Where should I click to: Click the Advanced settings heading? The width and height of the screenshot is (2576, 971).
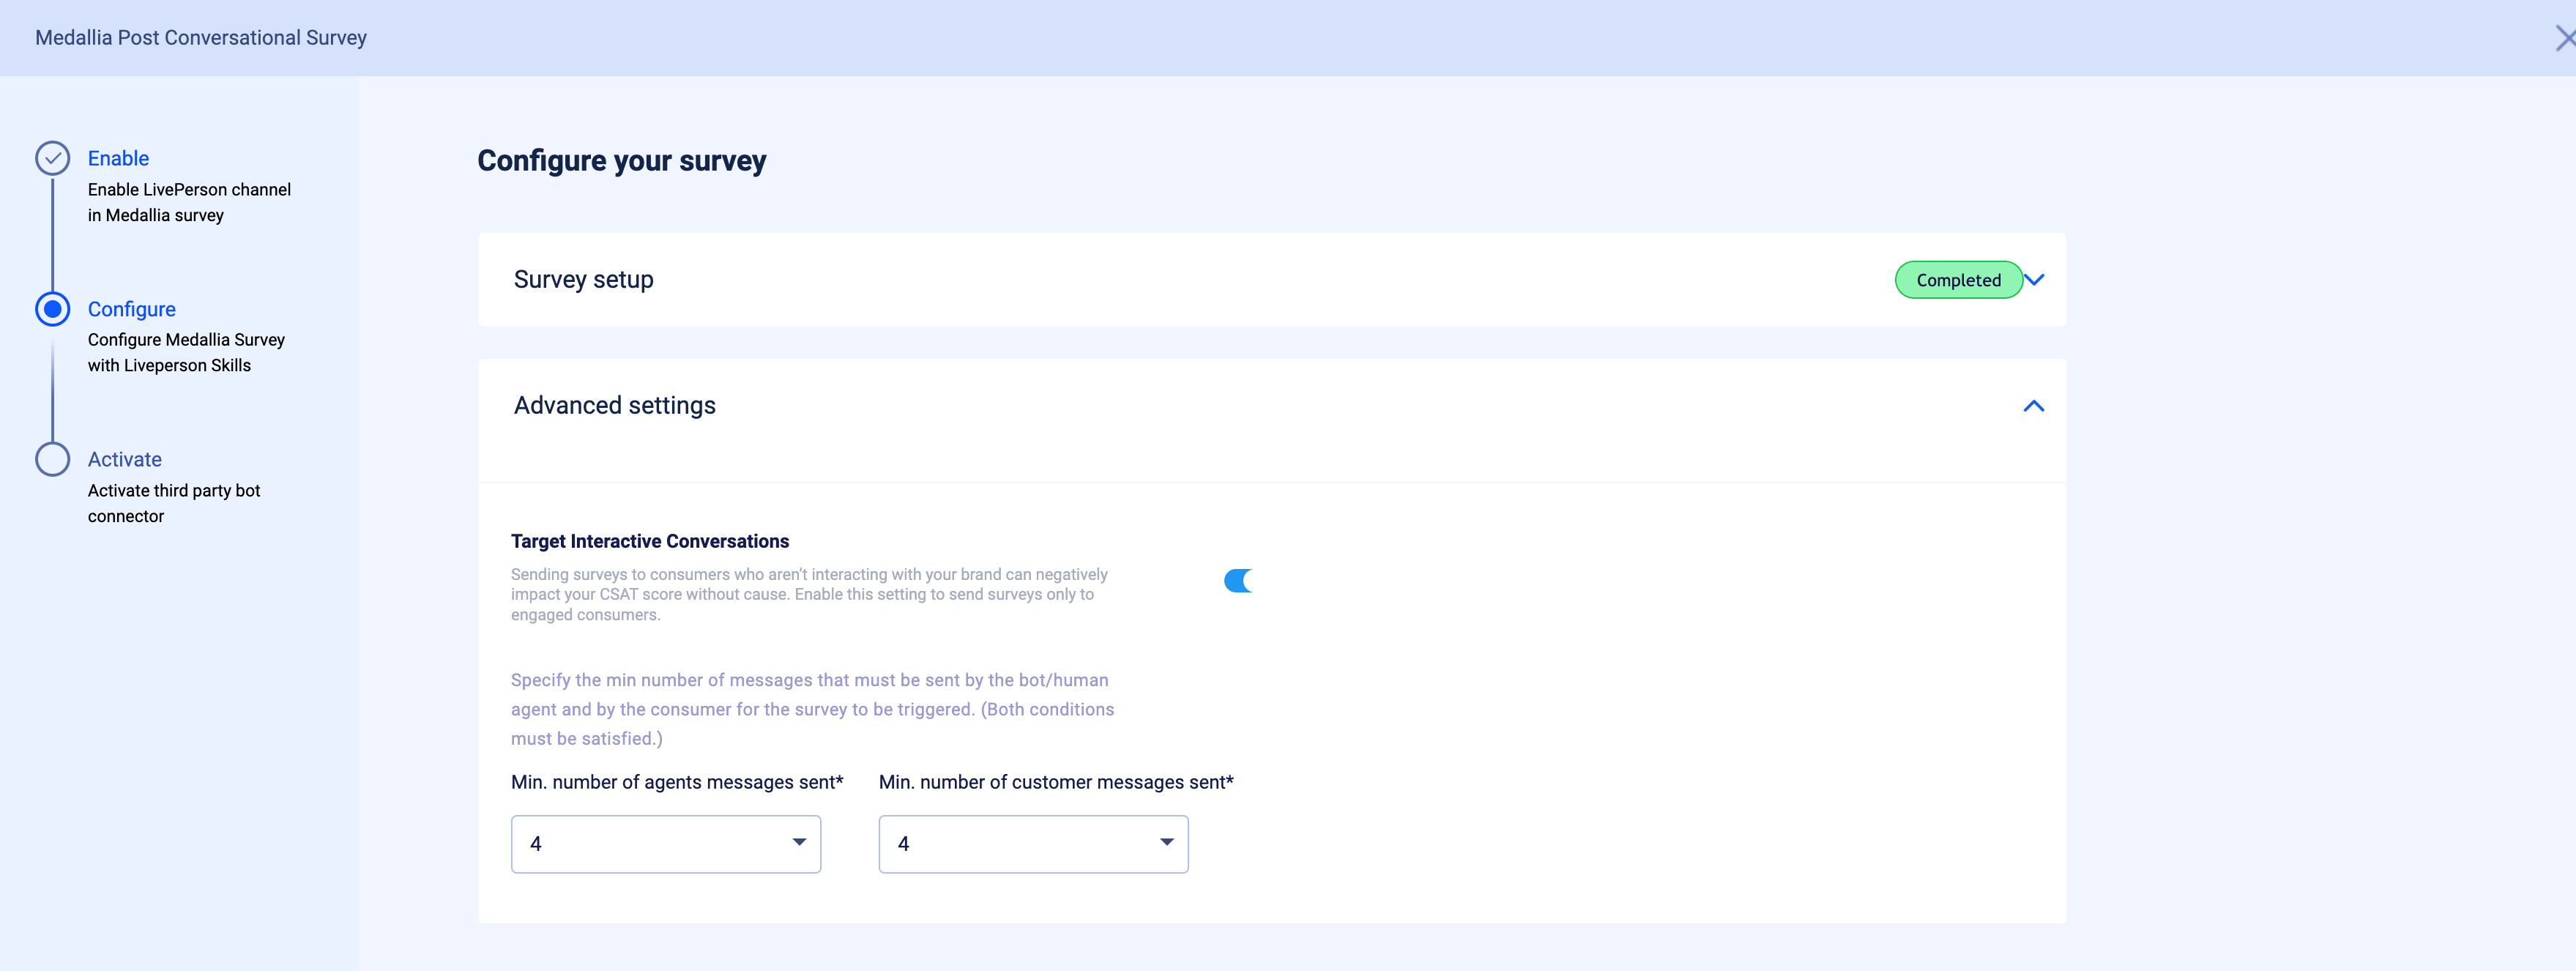[x=614, y=405]
